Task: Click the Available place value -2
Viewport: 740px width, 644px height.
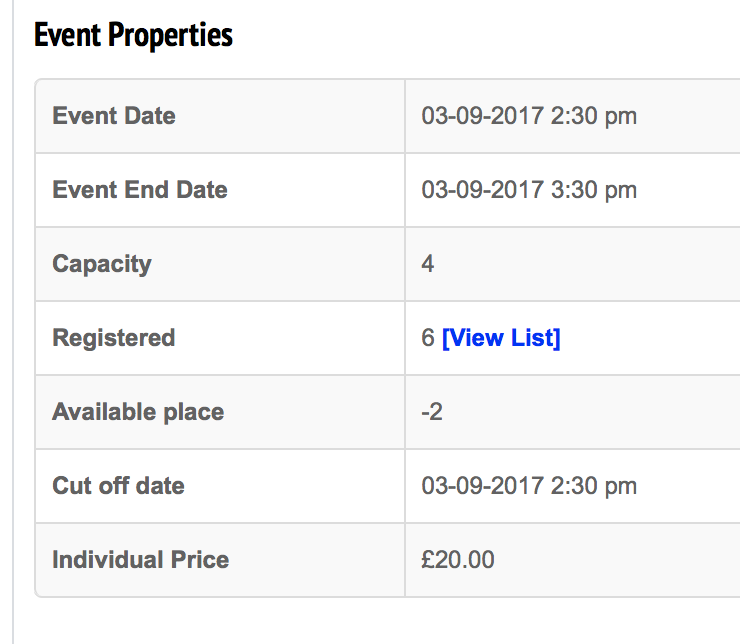Action: click(x=432, y=412)
